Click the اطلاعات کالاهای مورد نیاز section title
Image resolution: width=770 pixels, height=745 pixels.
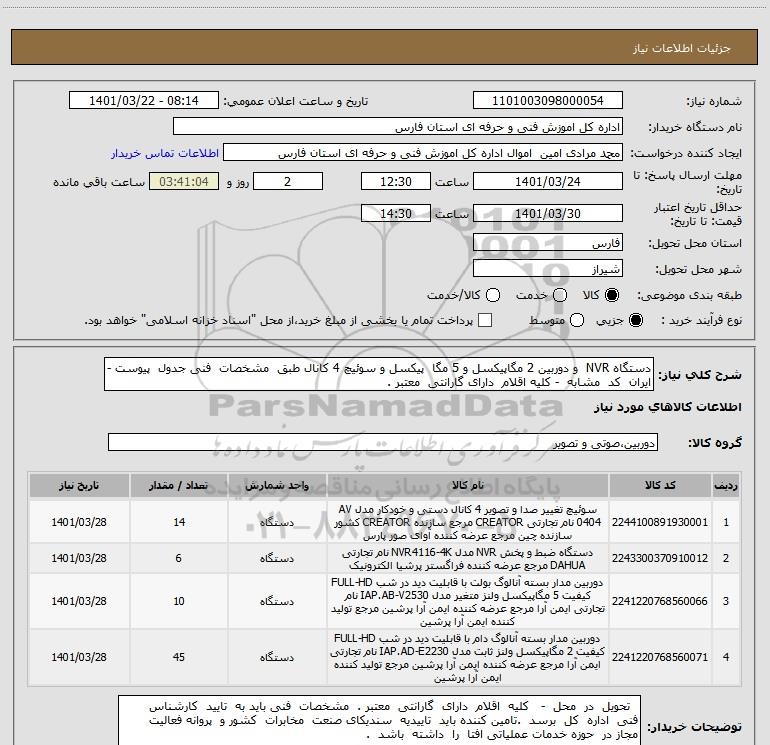(667, 407)
